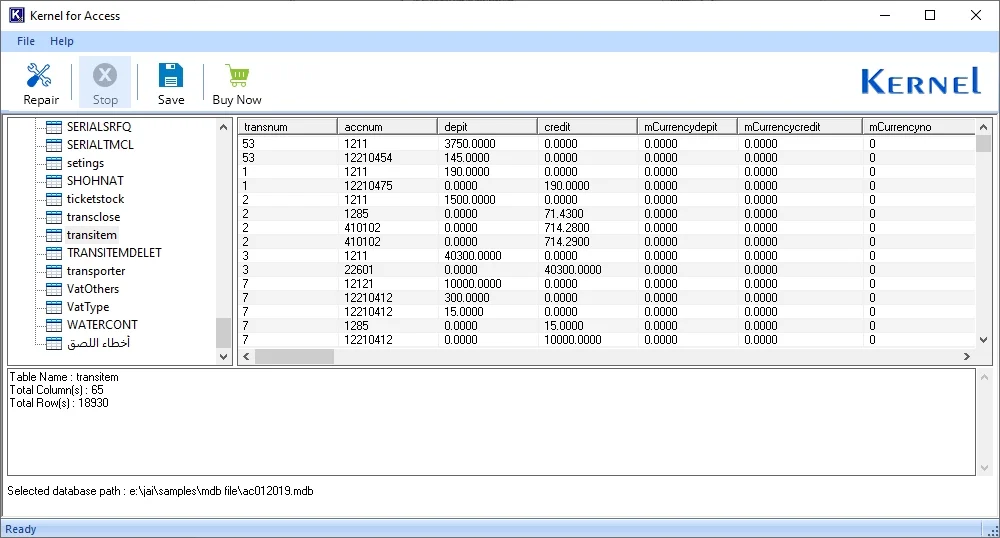
Task: Click the credit column header
Action: pos(587,127)
